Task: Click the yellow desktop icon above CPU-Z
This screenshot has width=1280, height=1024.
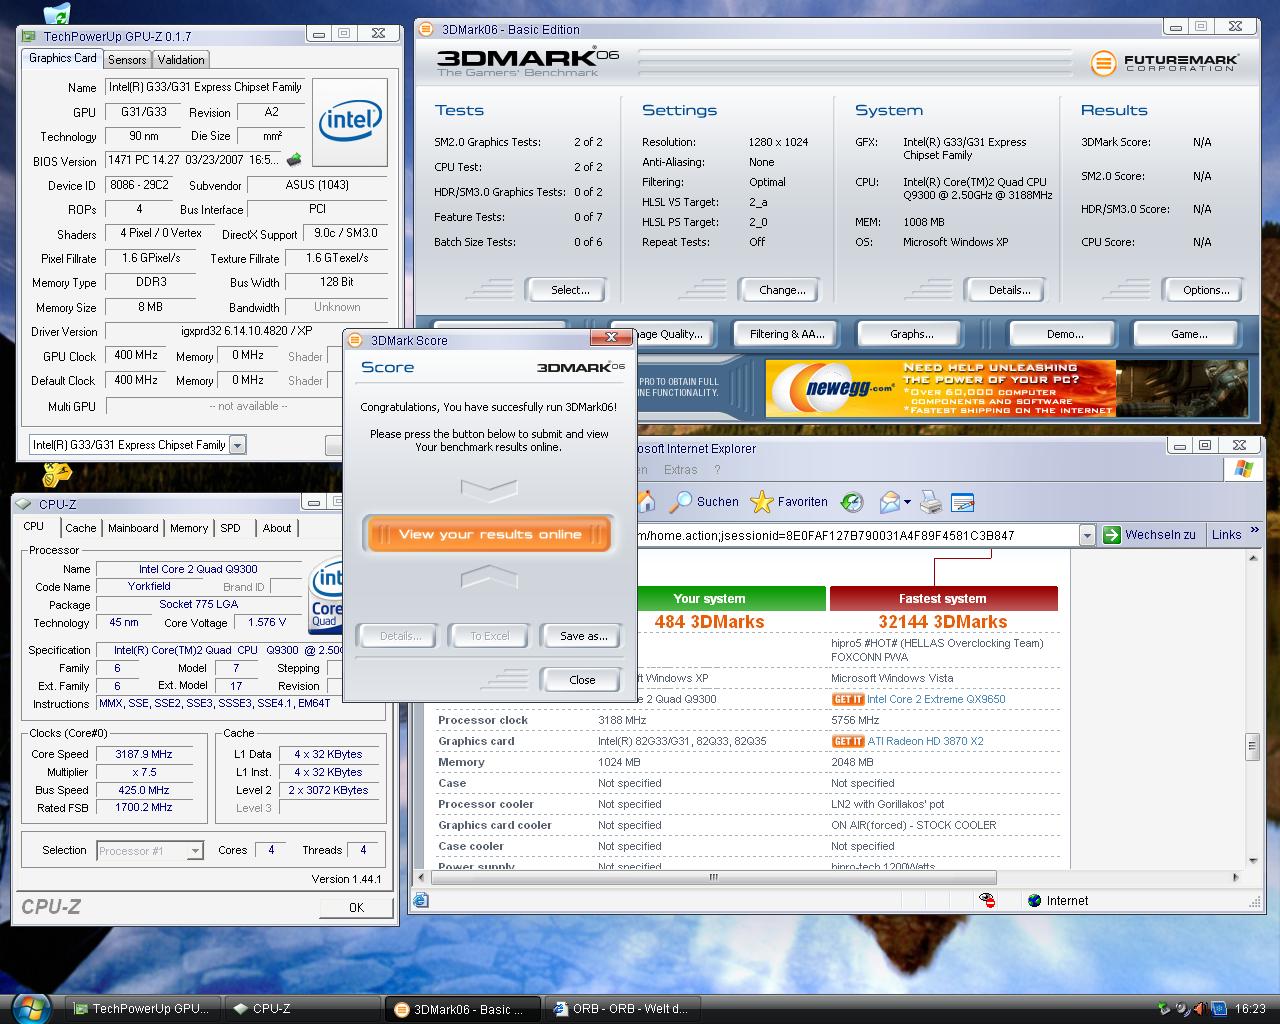Action: coord(57,474)
